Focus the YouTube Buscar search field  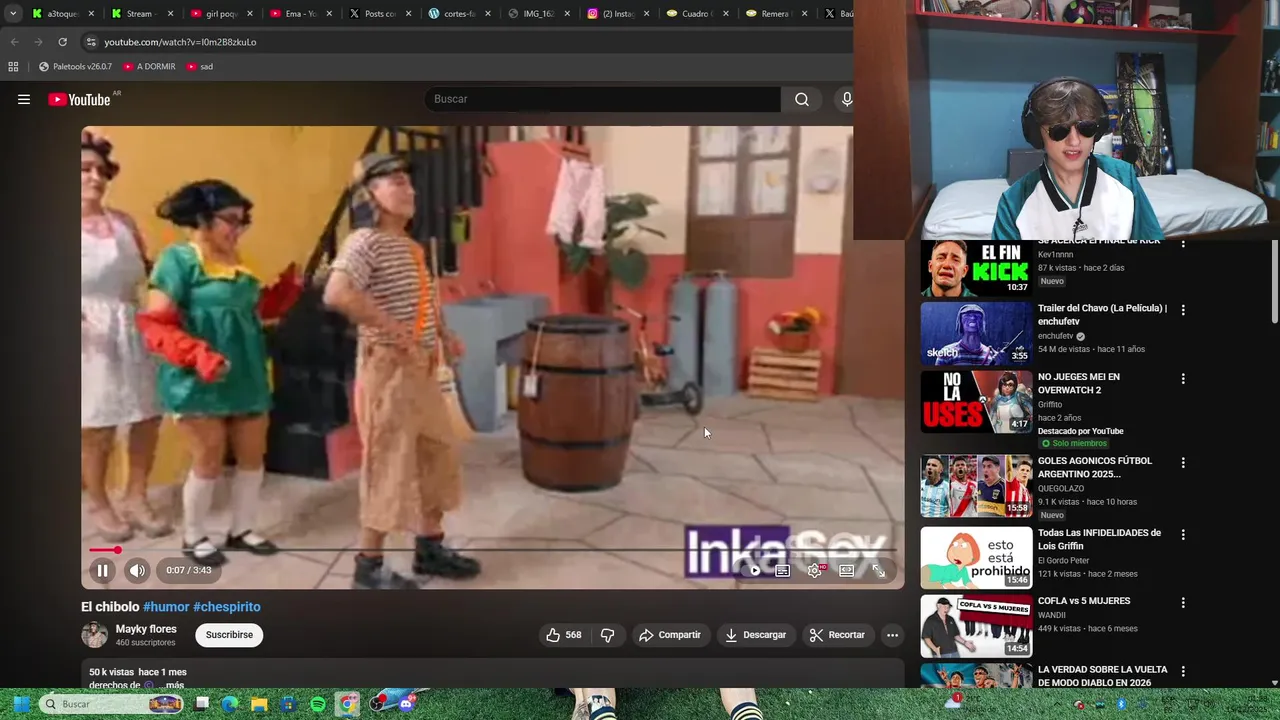[x=603, y=99]
